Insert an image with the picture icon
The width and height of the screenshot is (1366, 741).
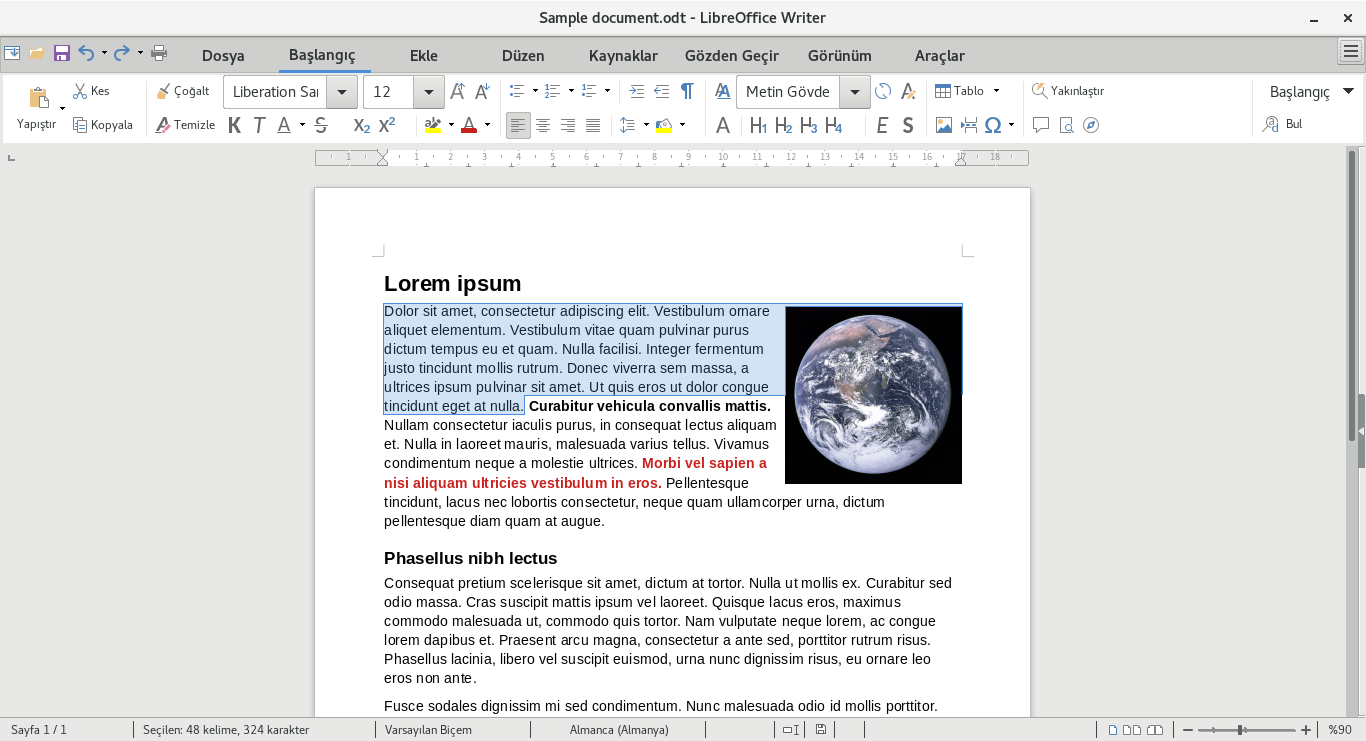click(943, 125)
